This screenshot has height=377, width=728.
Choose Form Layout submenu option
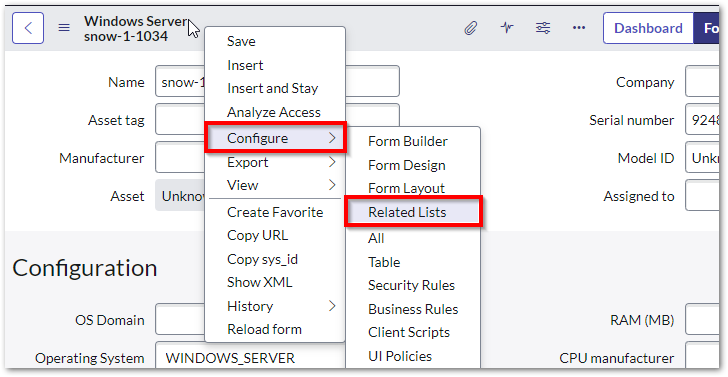coord(413,188)
